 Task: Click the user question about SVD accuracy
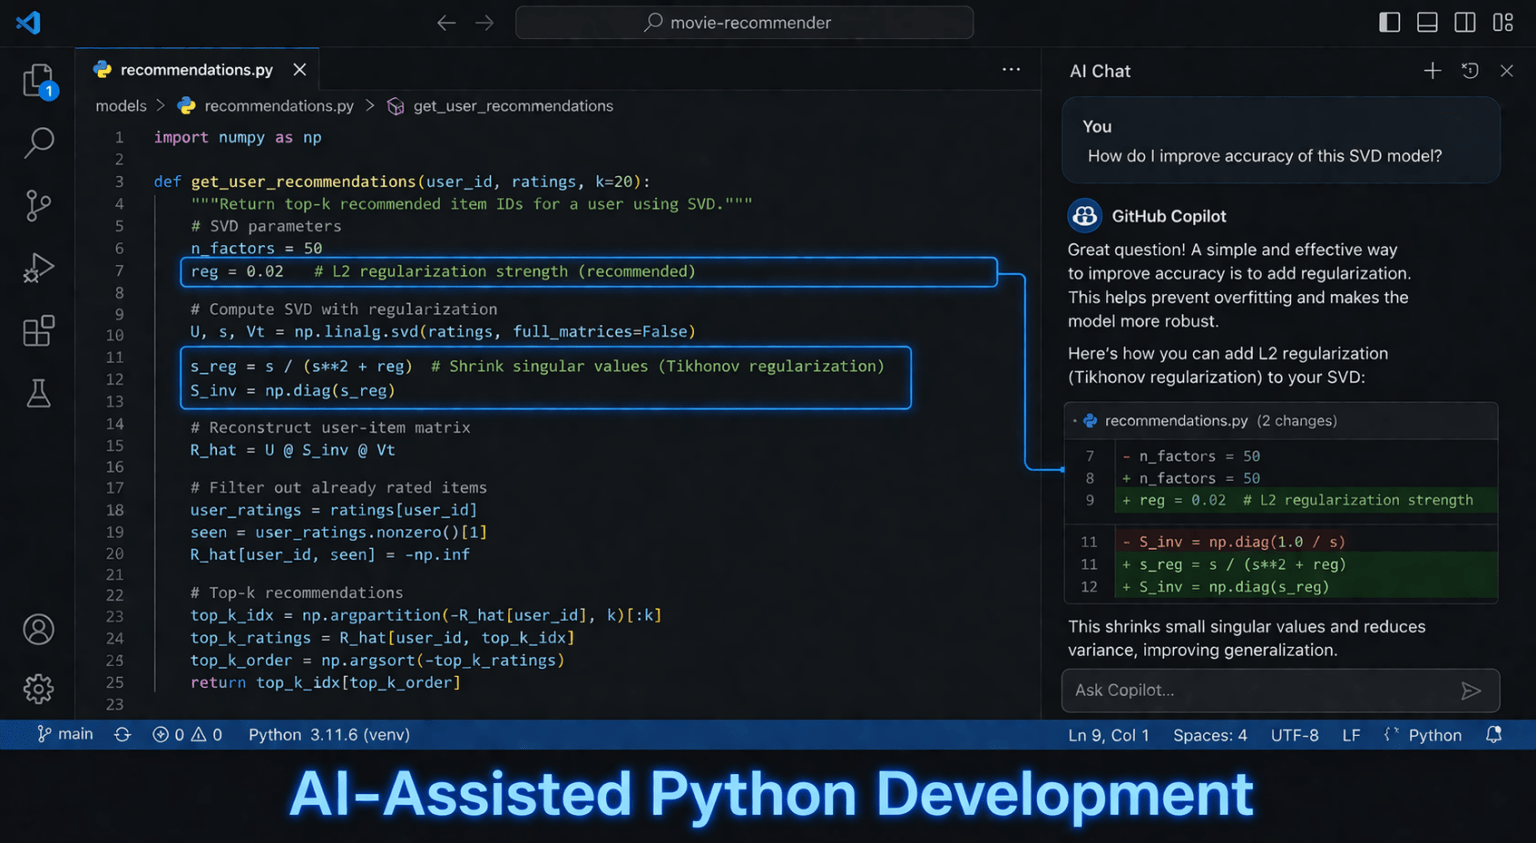pos(1265,156)
